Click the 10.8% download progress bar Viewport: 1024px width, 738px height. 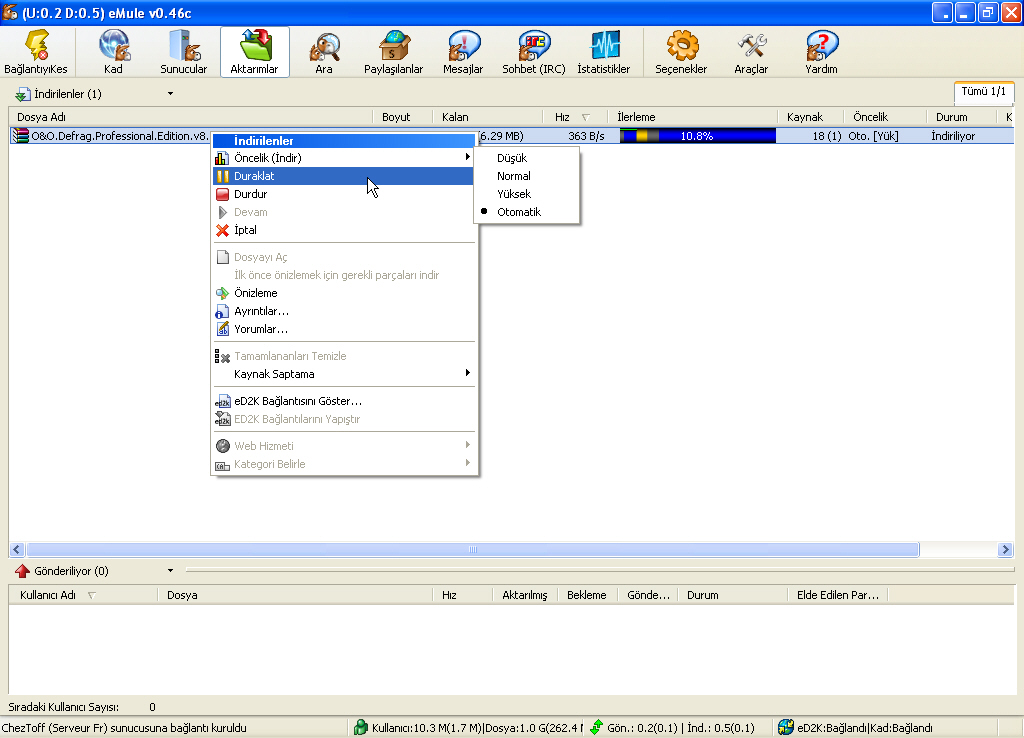697,136
